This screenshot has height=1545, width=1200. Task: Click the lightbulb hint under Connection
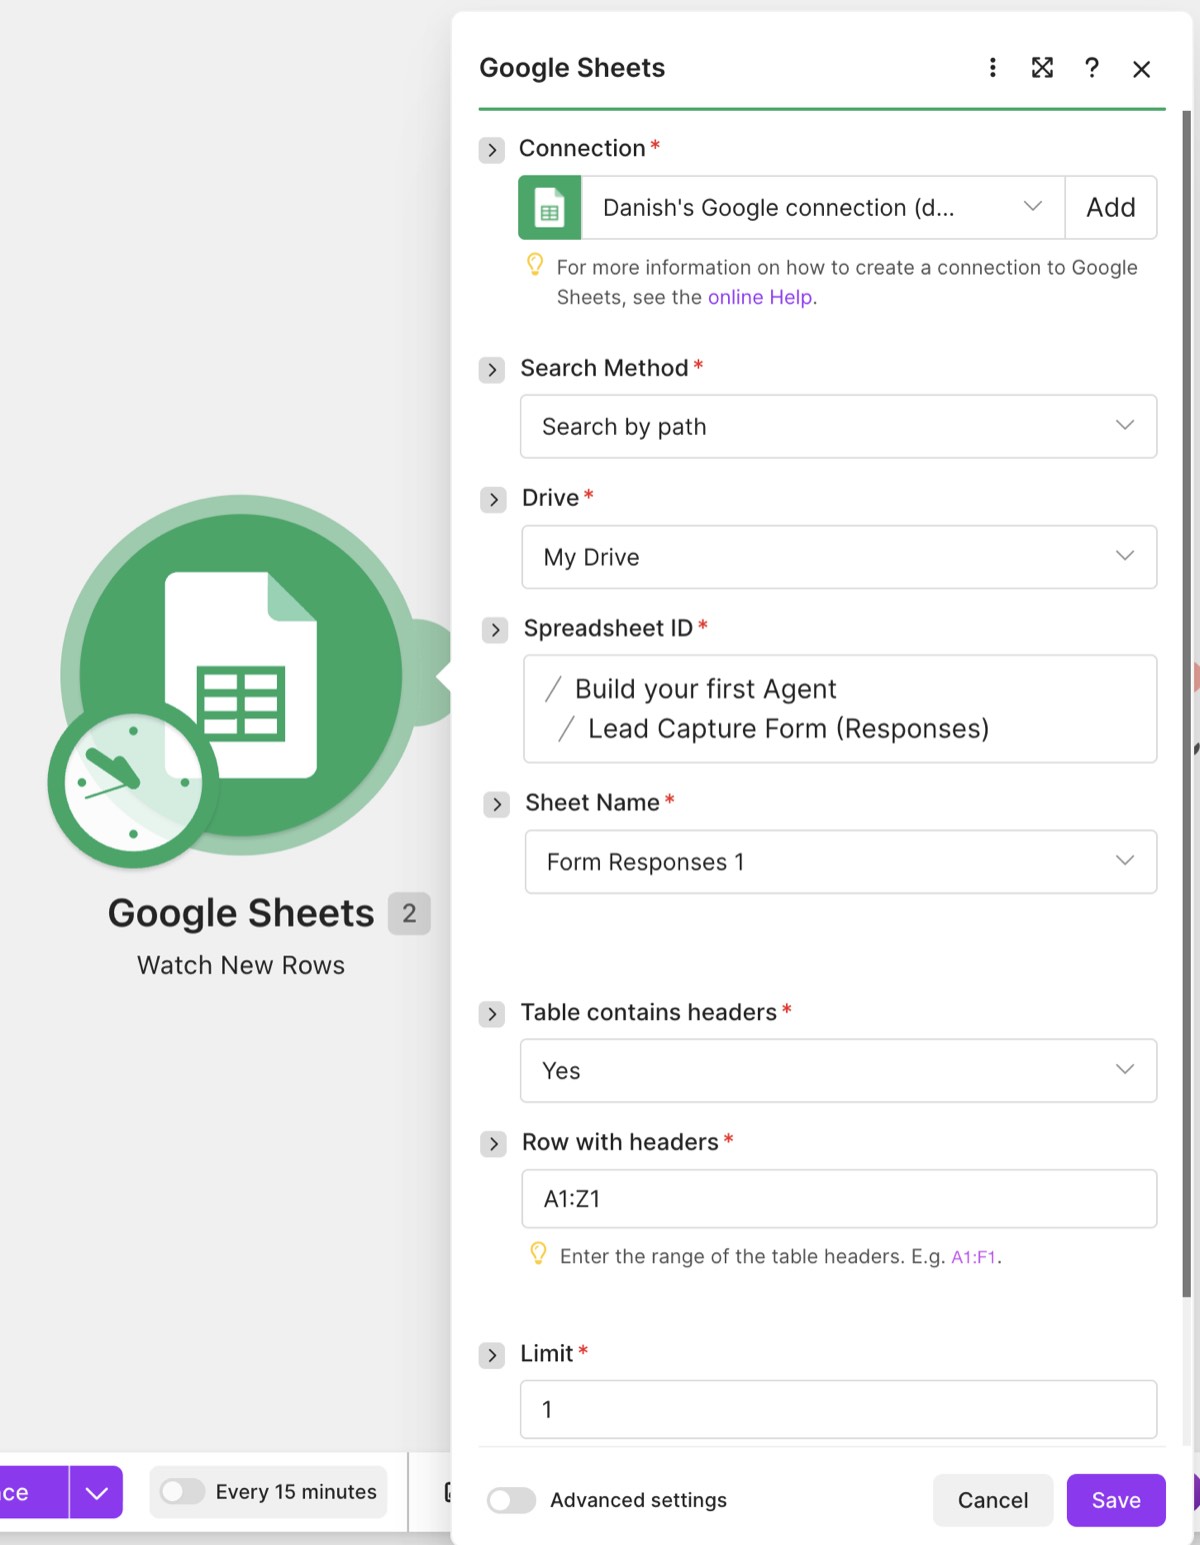535,264
